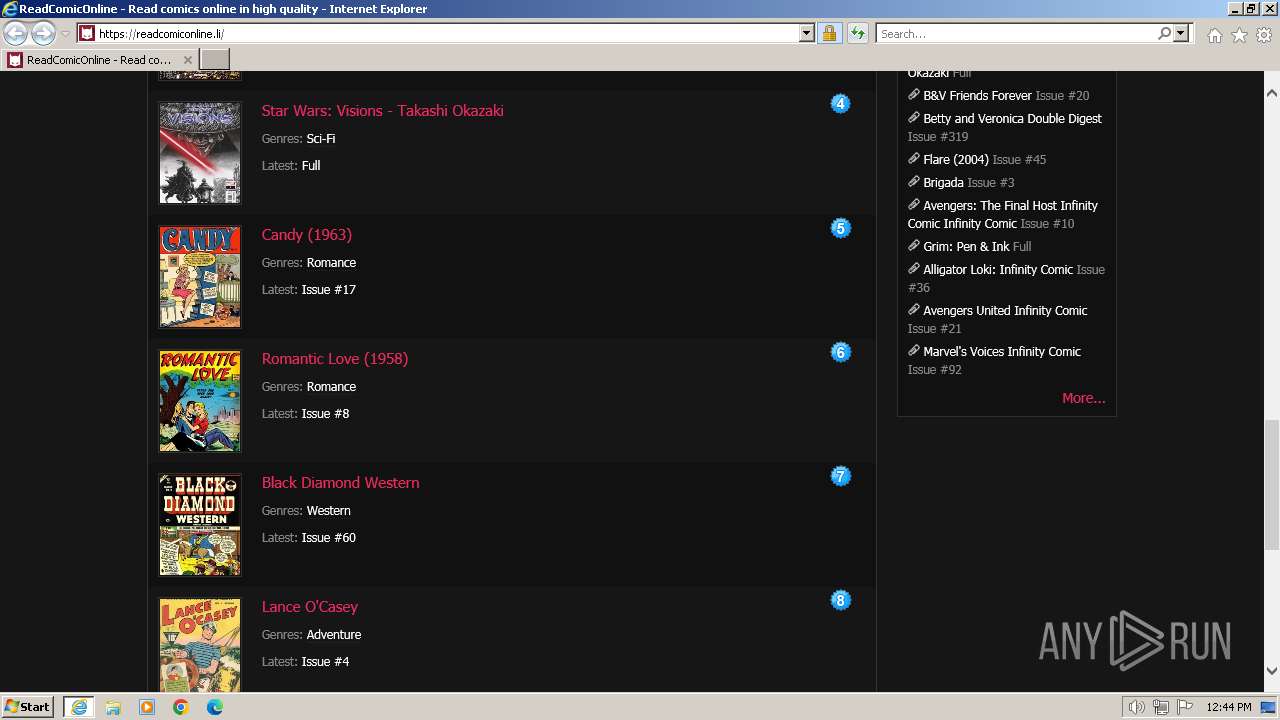Open Marvel's Voices Infinity Comic link

point(1002,352)
